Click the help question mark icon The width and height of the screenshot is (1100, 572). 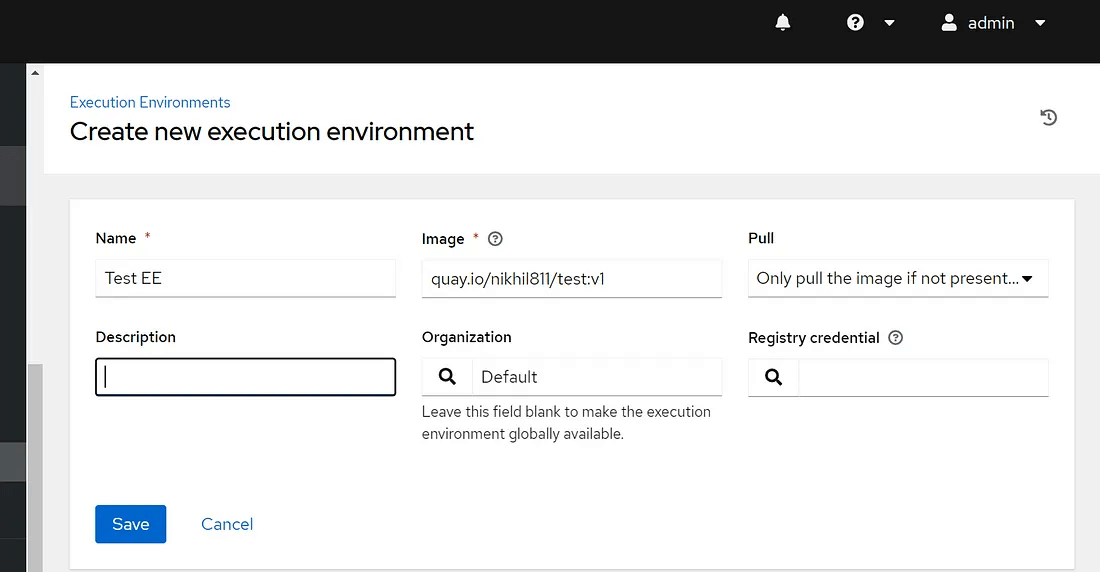click(855, 23)
